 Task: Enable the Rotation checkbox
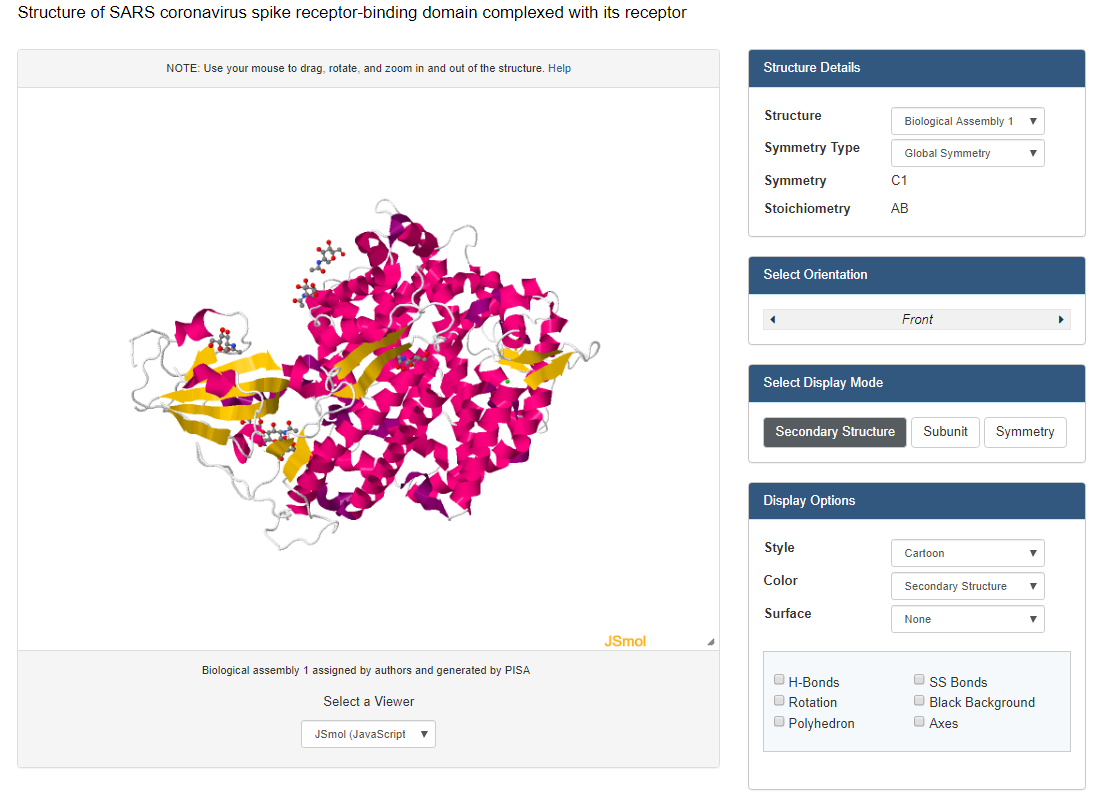(x=780, y=702)
